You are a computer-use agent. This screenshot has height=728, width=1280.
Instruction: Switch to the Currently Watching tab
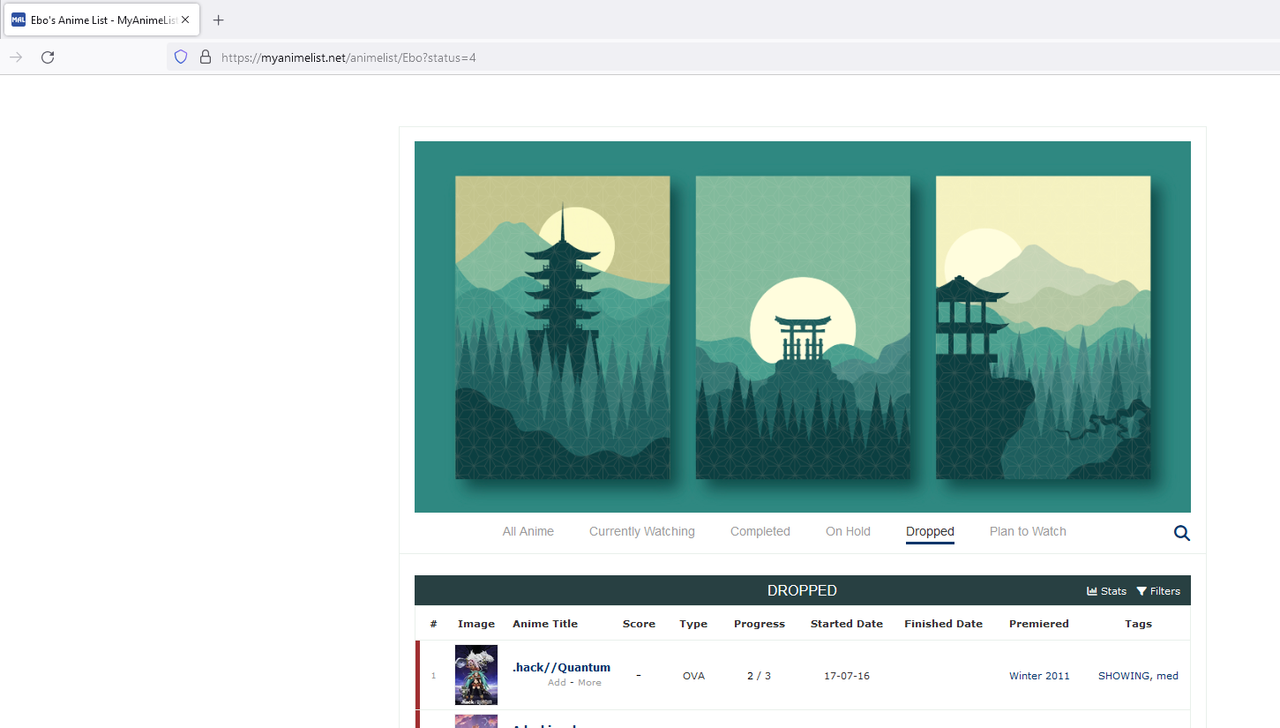(642, 532)
